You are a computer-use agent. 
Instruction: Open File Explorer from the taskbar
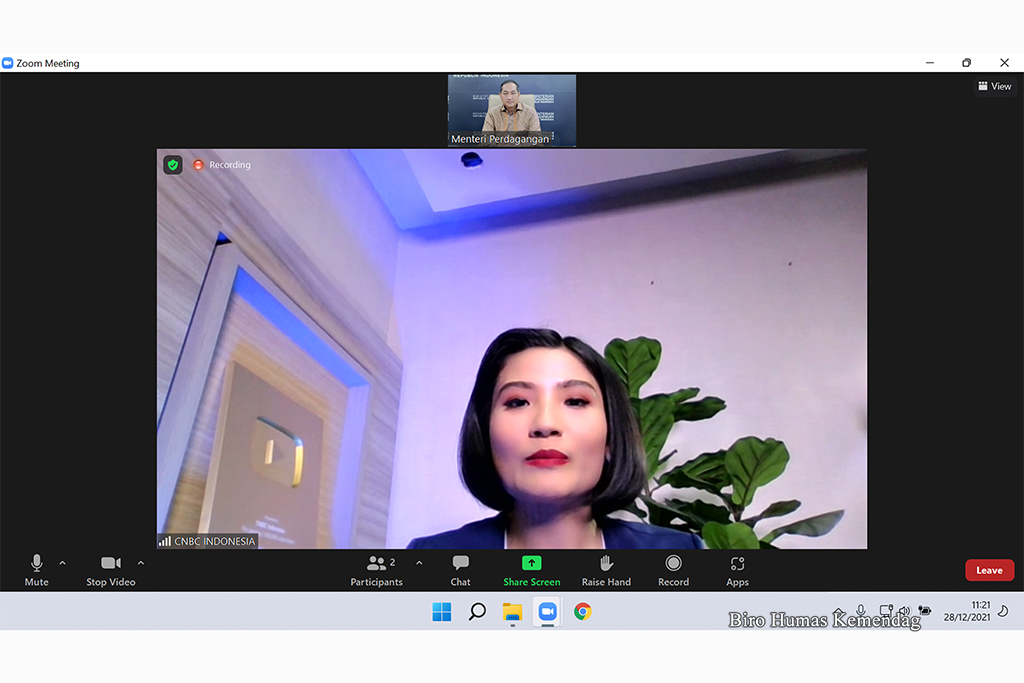click(512, 612)
